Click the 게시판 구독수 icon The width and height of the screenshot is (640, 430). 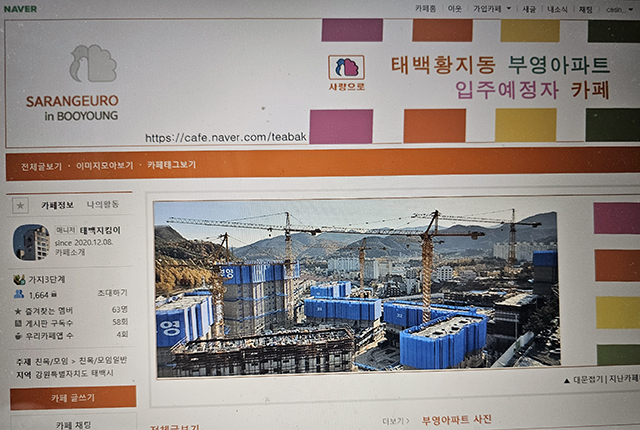18,324
